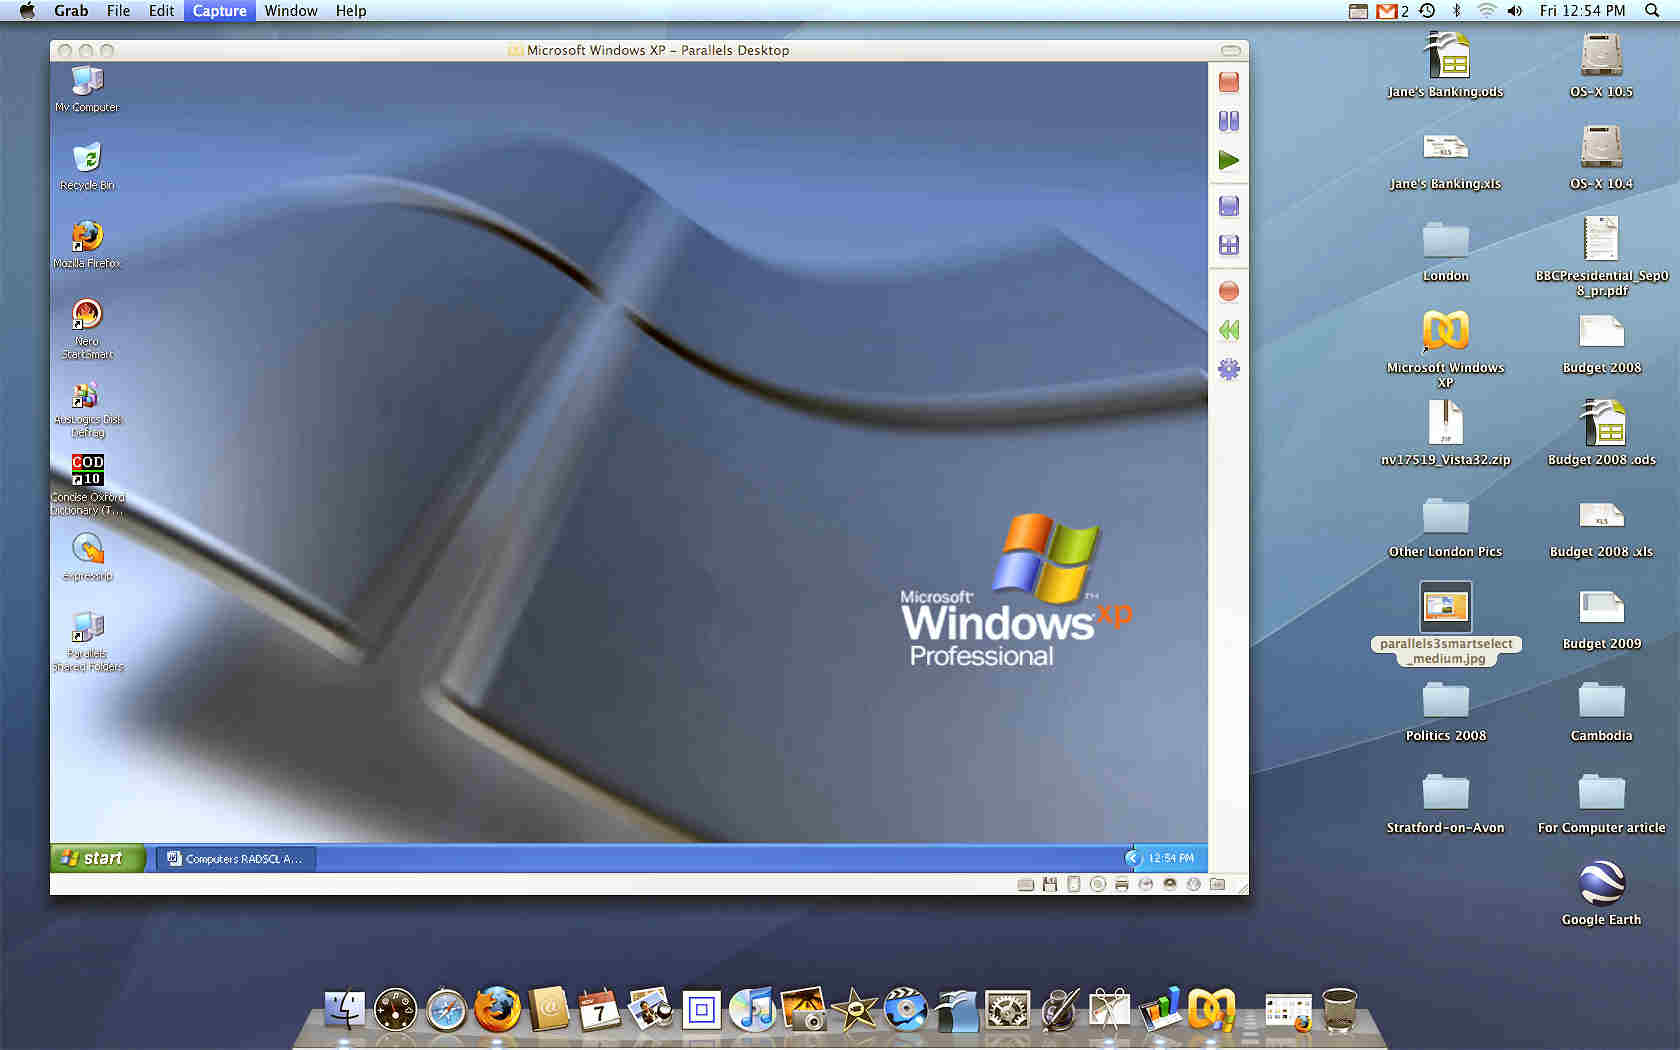The height and width of the screenshot is (1050, 1680).
Task: Select the BBCPresidential PDF file
Action: pyautogui.click(x=1602, y=256)
